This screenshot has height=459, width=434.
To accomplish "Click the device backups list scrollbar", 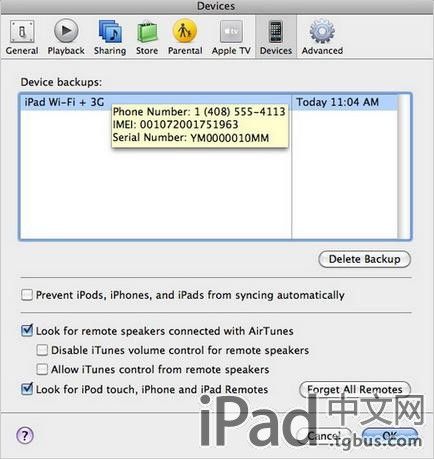I will (x=404, y=167).
